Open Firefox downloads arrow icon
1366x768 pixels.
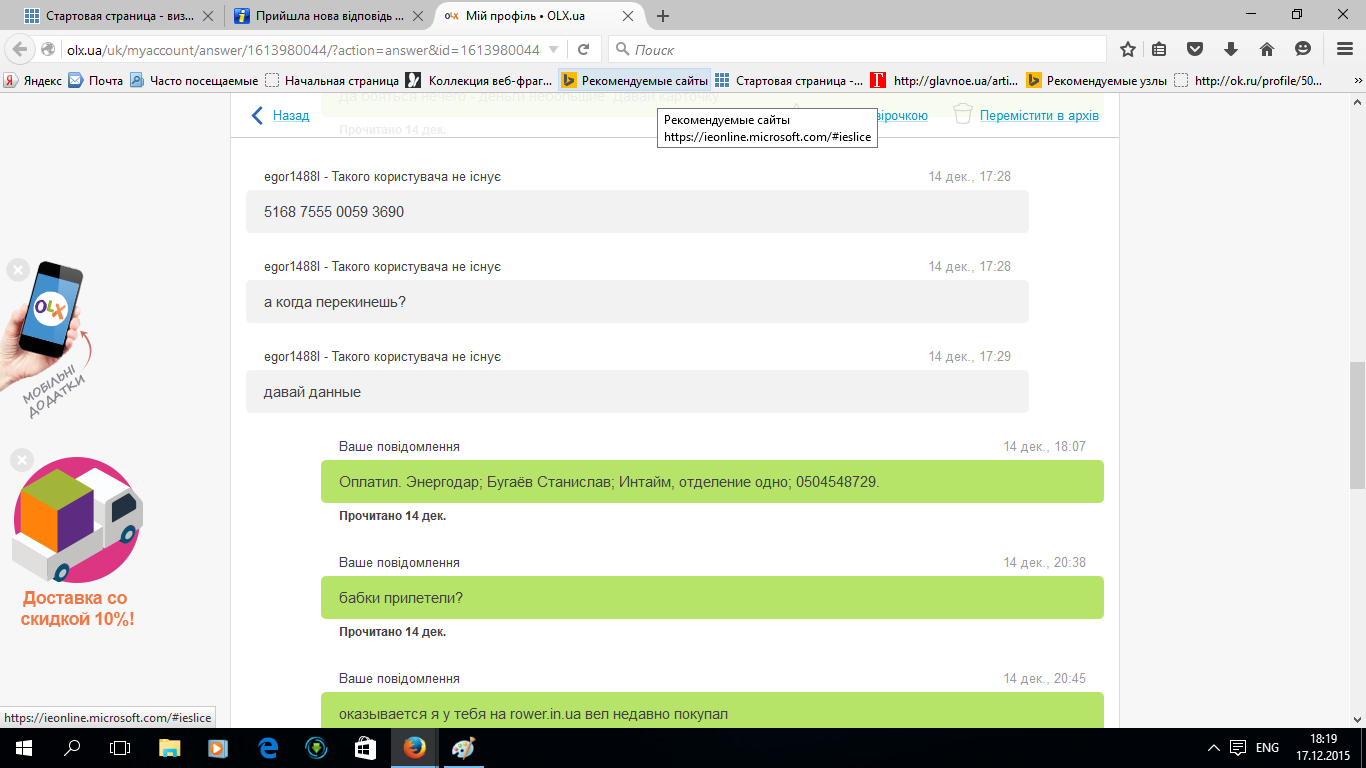1231,49
